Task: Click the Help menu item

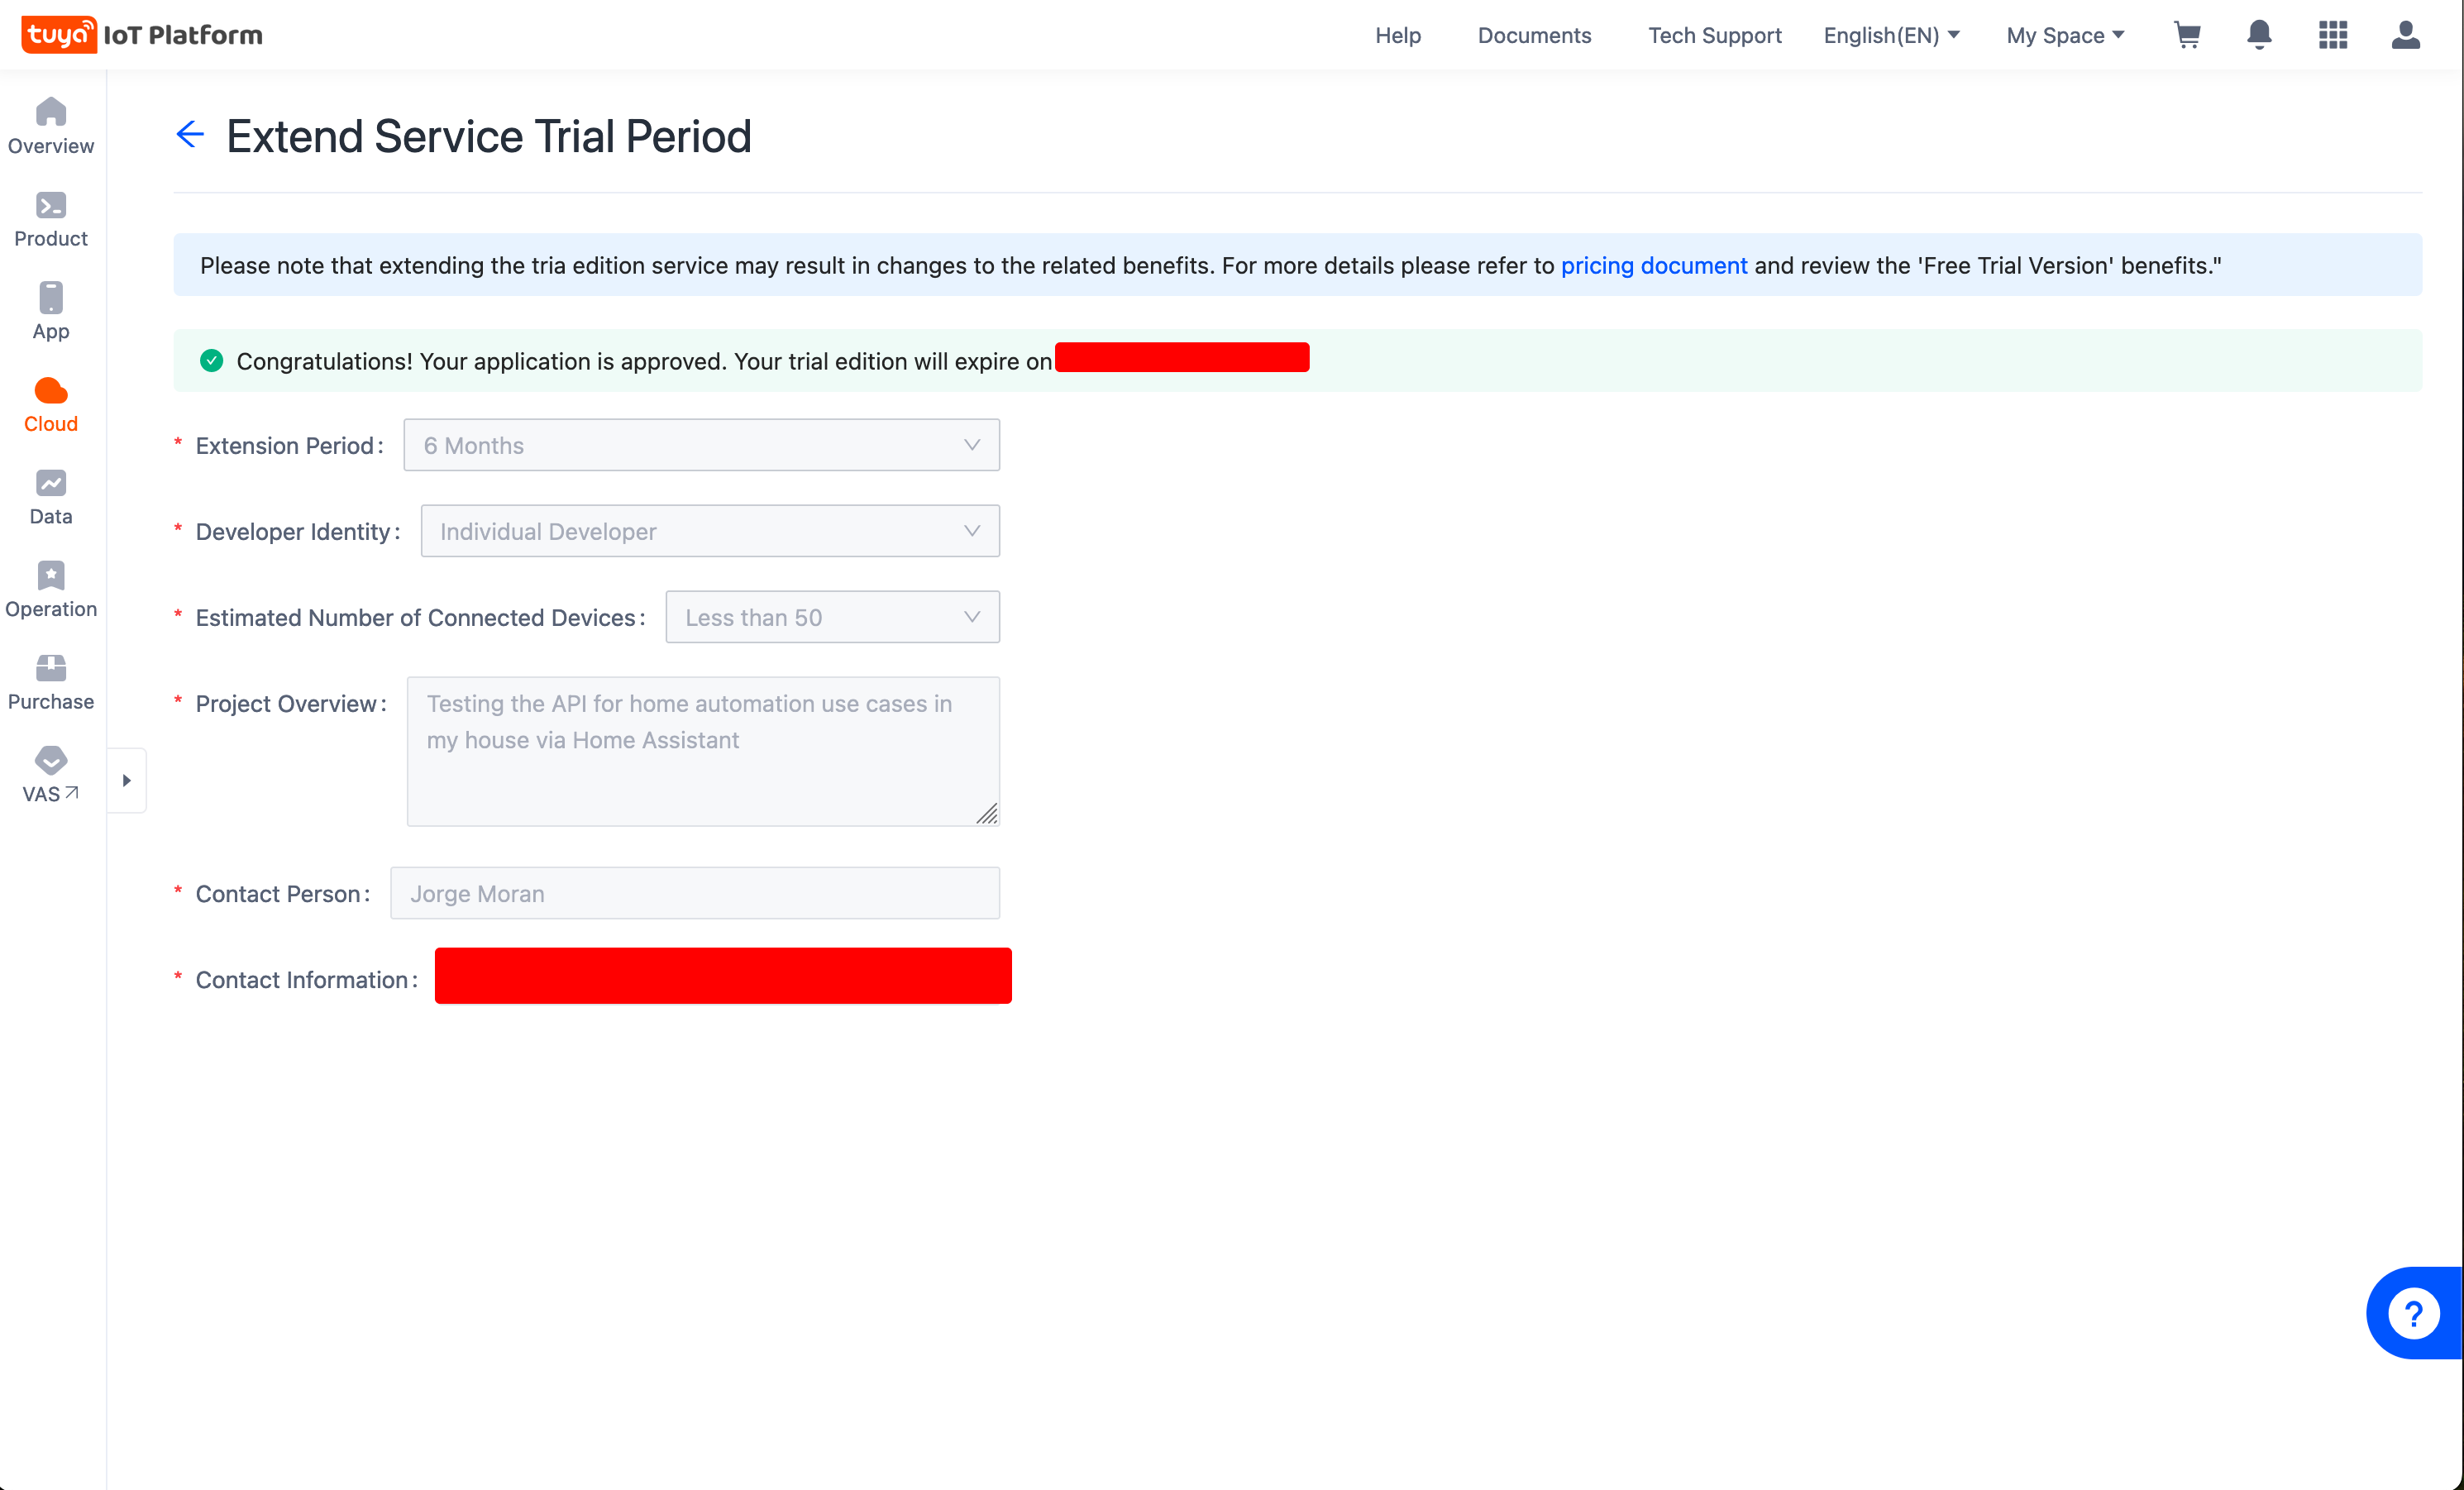Action: click(x=1399, y=33)
